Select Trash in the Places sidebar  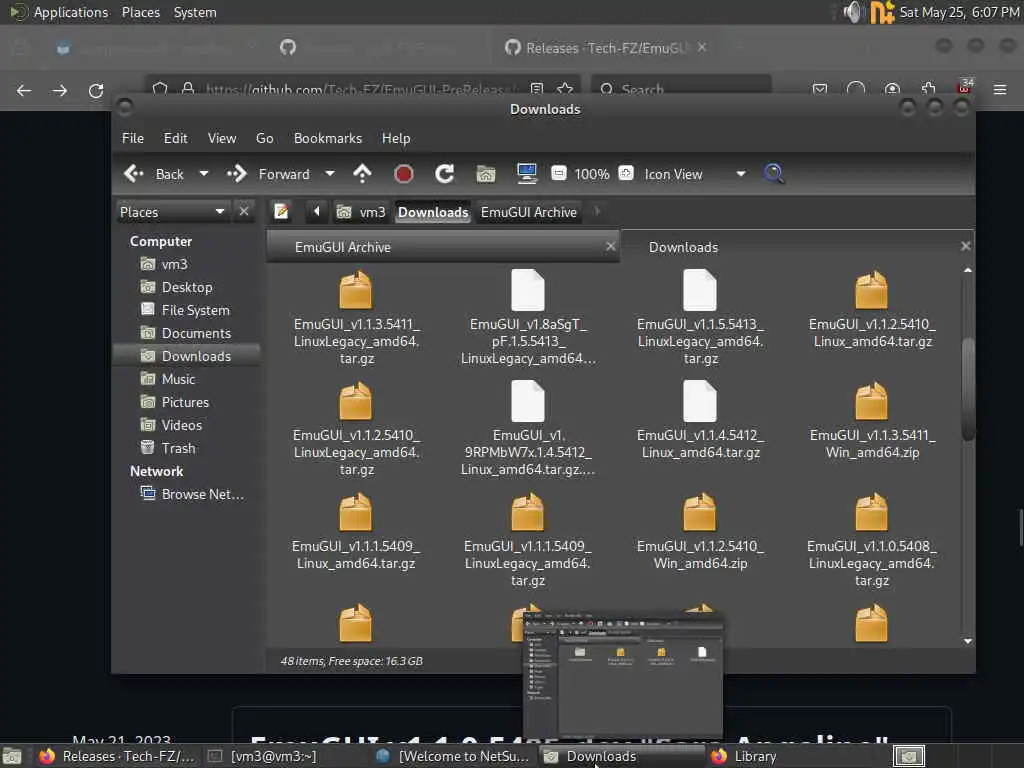178,448
